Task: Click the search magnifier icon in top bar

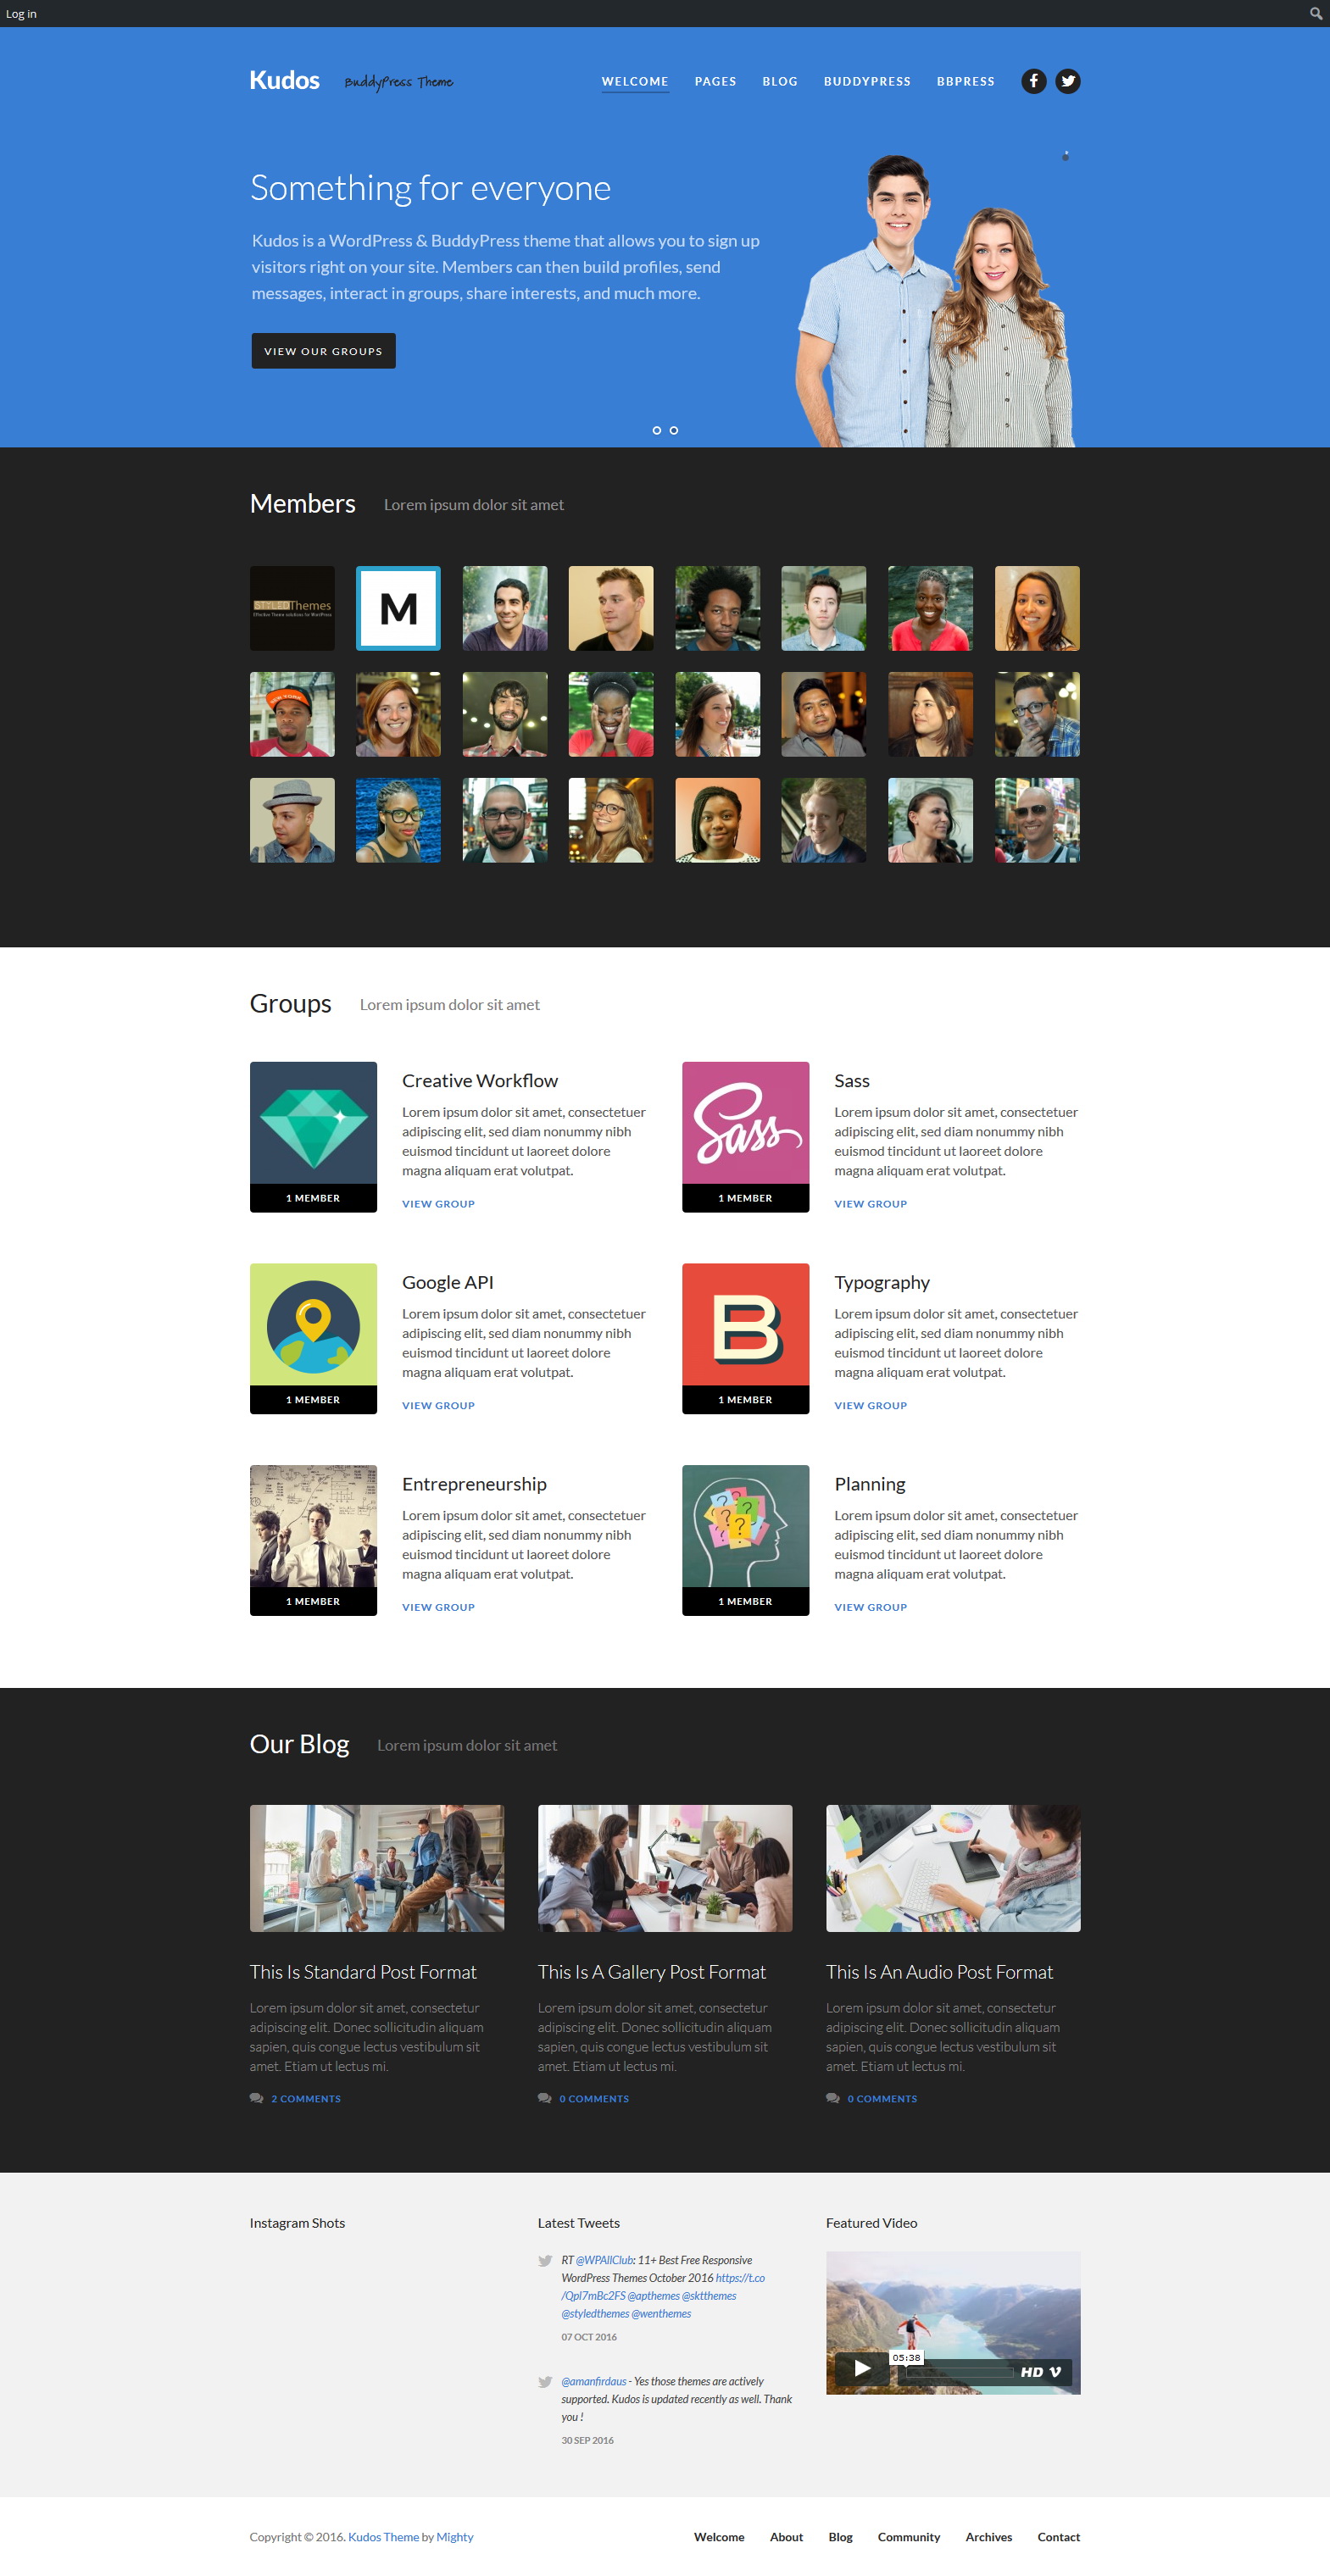Action: click(x=1315, y=13)
